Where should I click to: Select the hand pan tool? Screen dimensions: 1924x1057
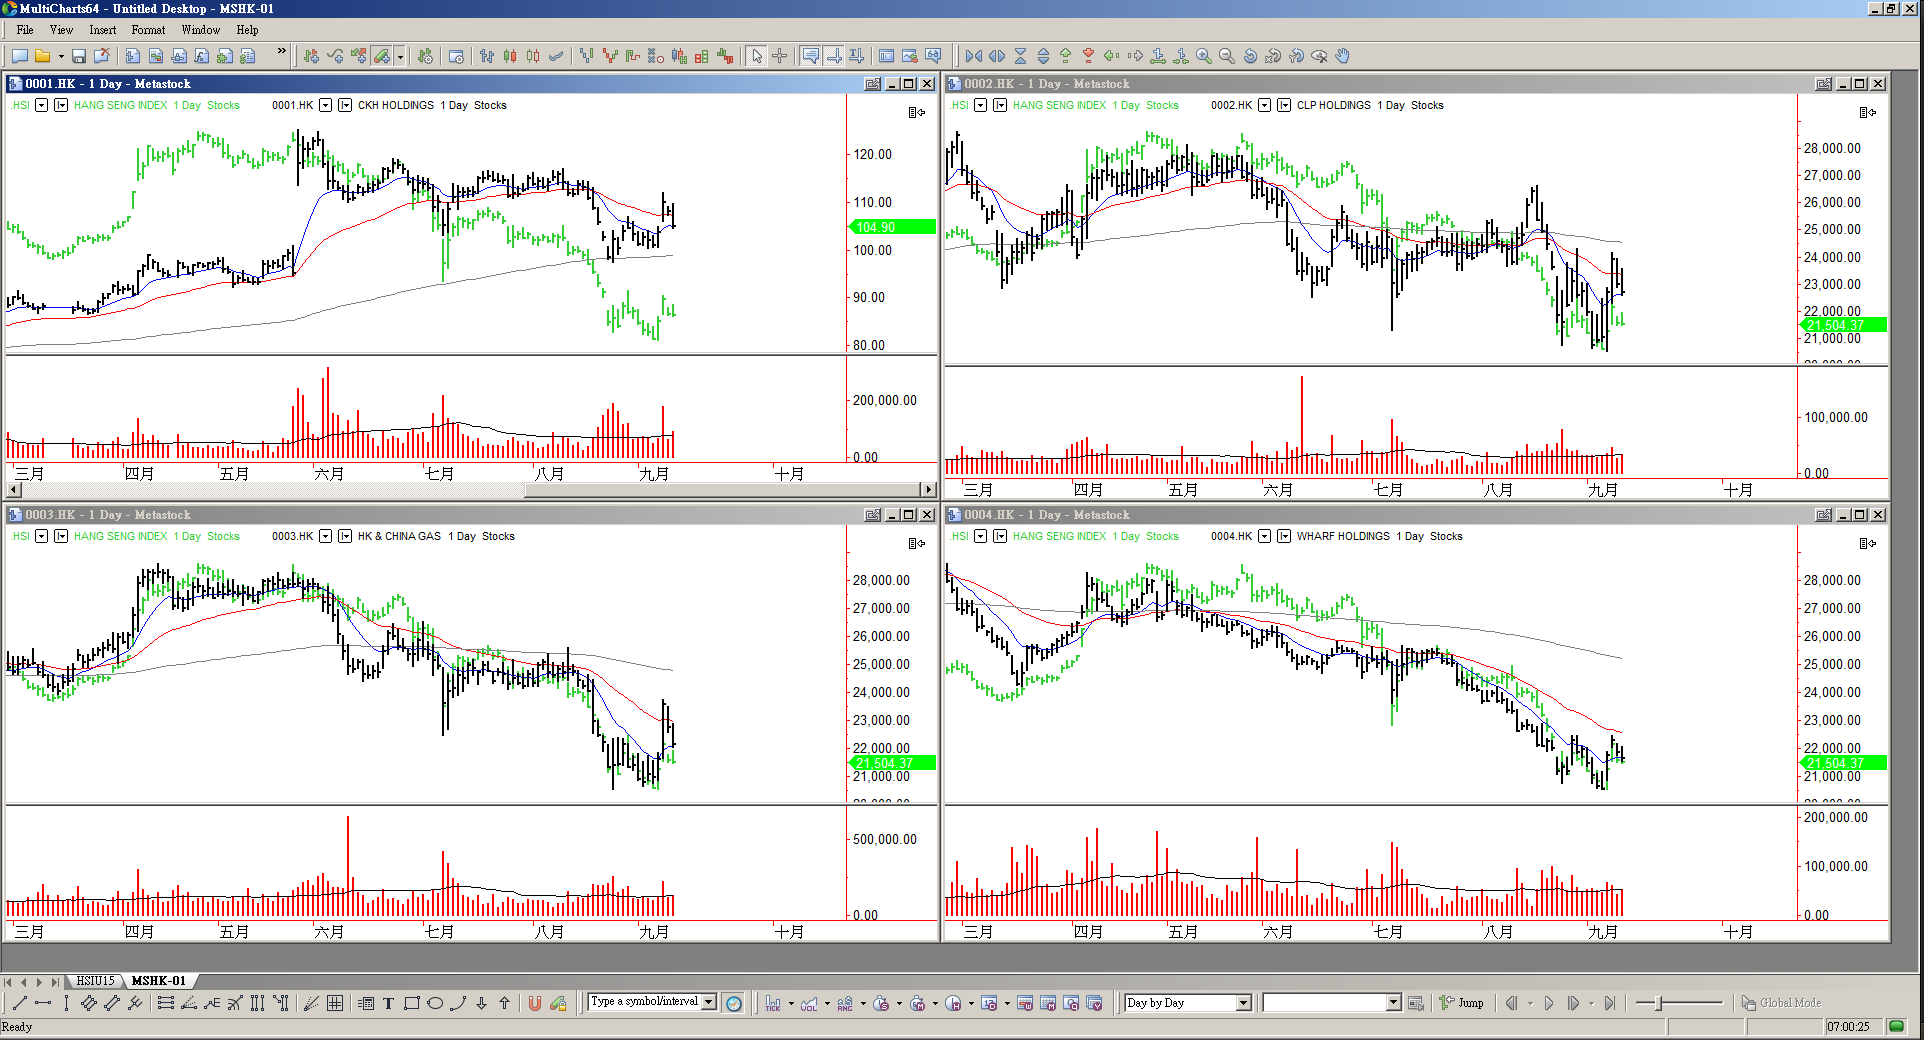[1343, 56]
